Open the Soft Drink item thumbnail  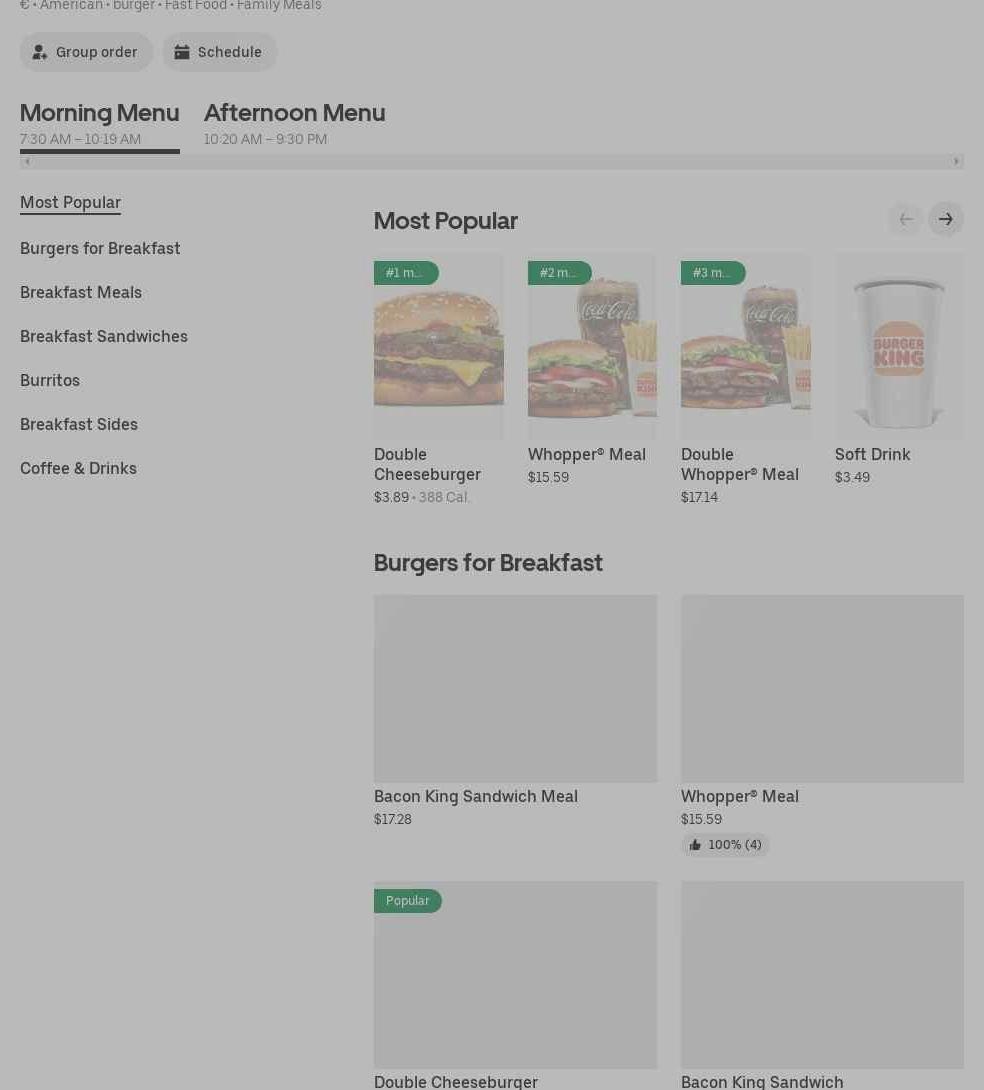click(x=898, y=347)
